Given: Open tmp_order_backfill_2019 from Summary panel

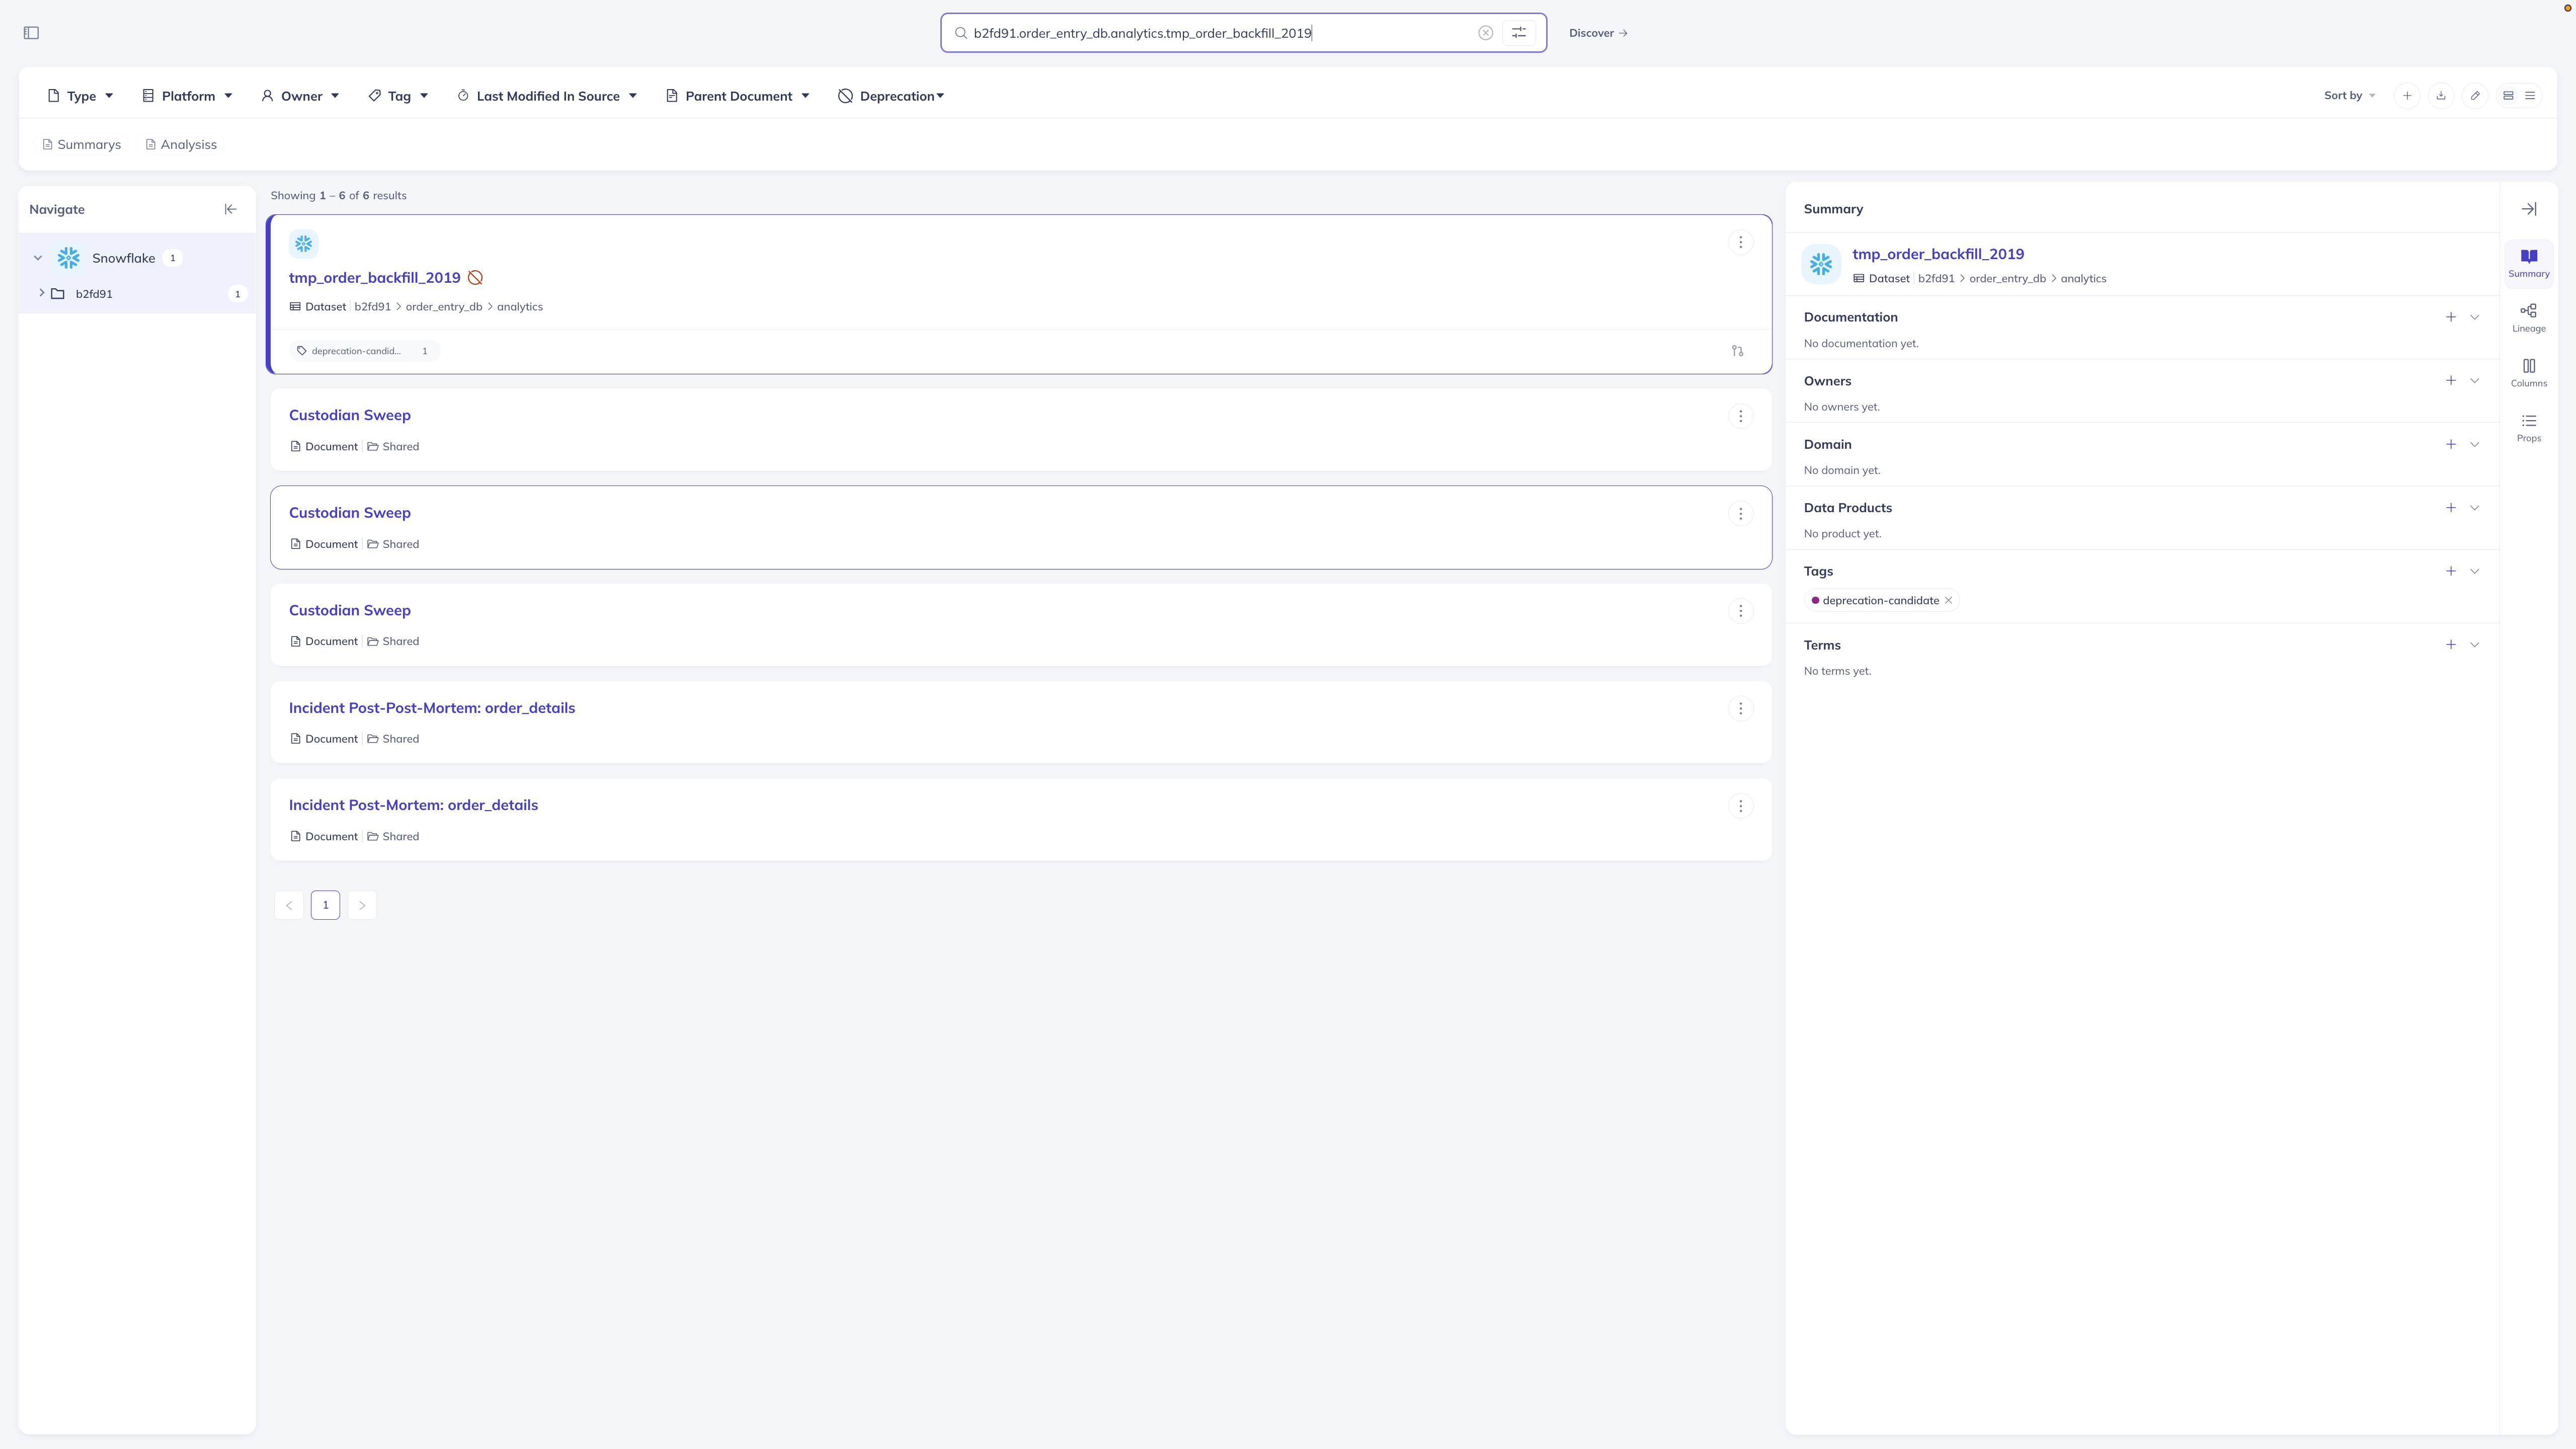Looking at the screenshot, I should pyautogui.click(x=1938, y=254).
